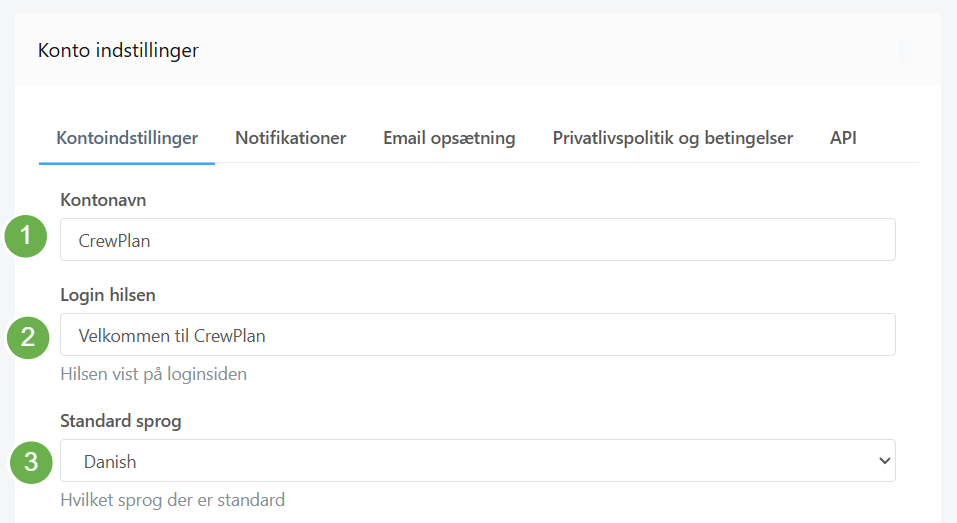This screenshot has height=523, width=957.
Task: Click the green number 2 step marker
Action: point(28,337)
